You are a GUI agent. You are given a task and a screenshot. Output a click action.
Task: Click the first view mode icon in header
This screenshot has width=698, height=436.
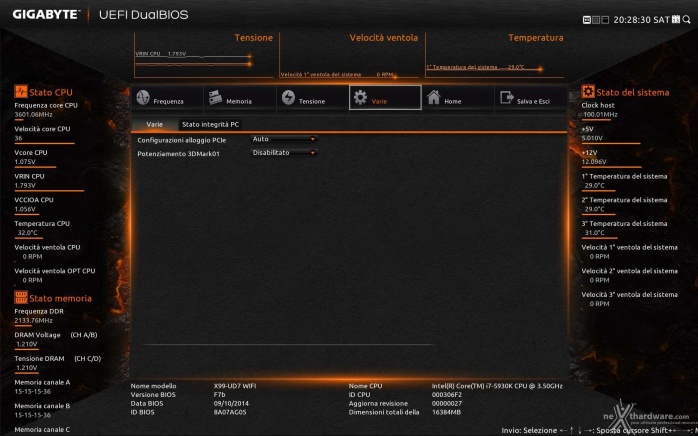coord(587,20)
